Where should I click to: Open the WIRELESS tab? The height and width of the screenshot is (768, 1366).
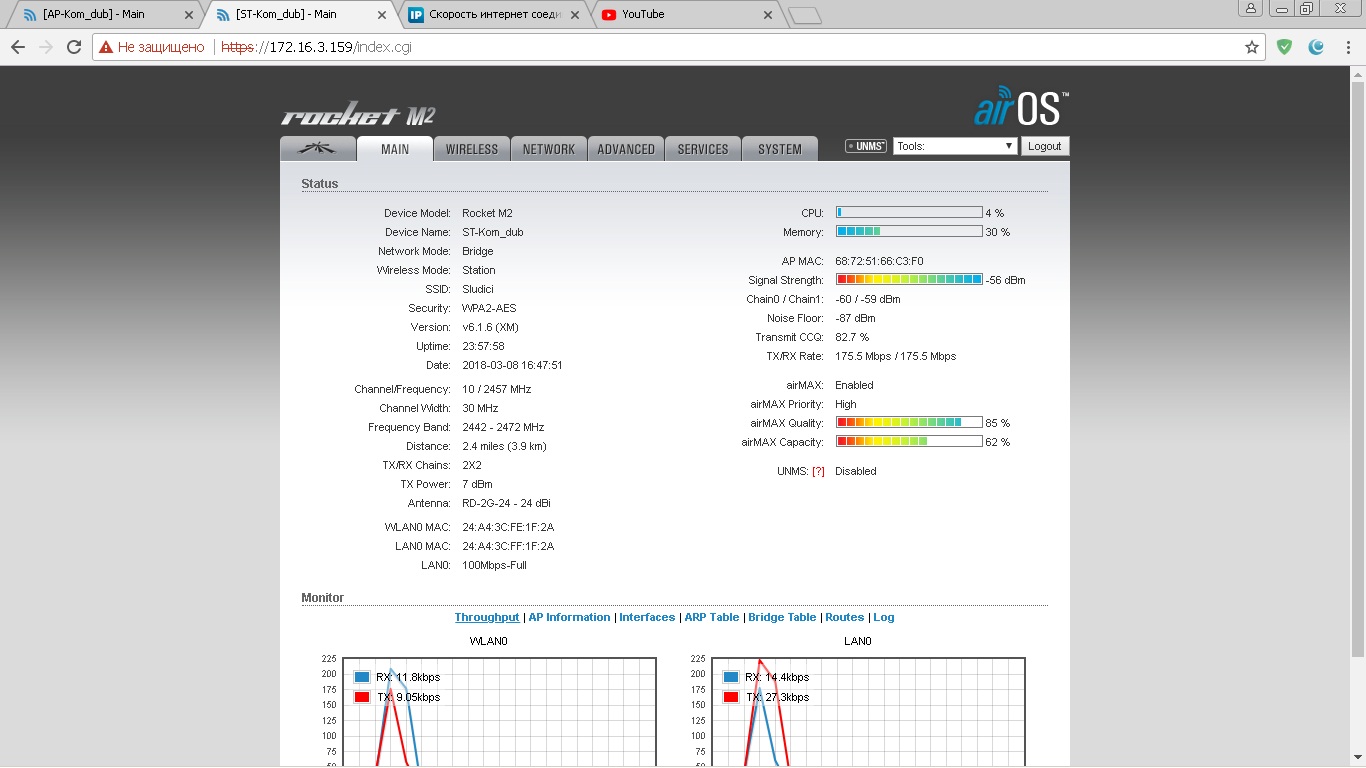(472, 149)
